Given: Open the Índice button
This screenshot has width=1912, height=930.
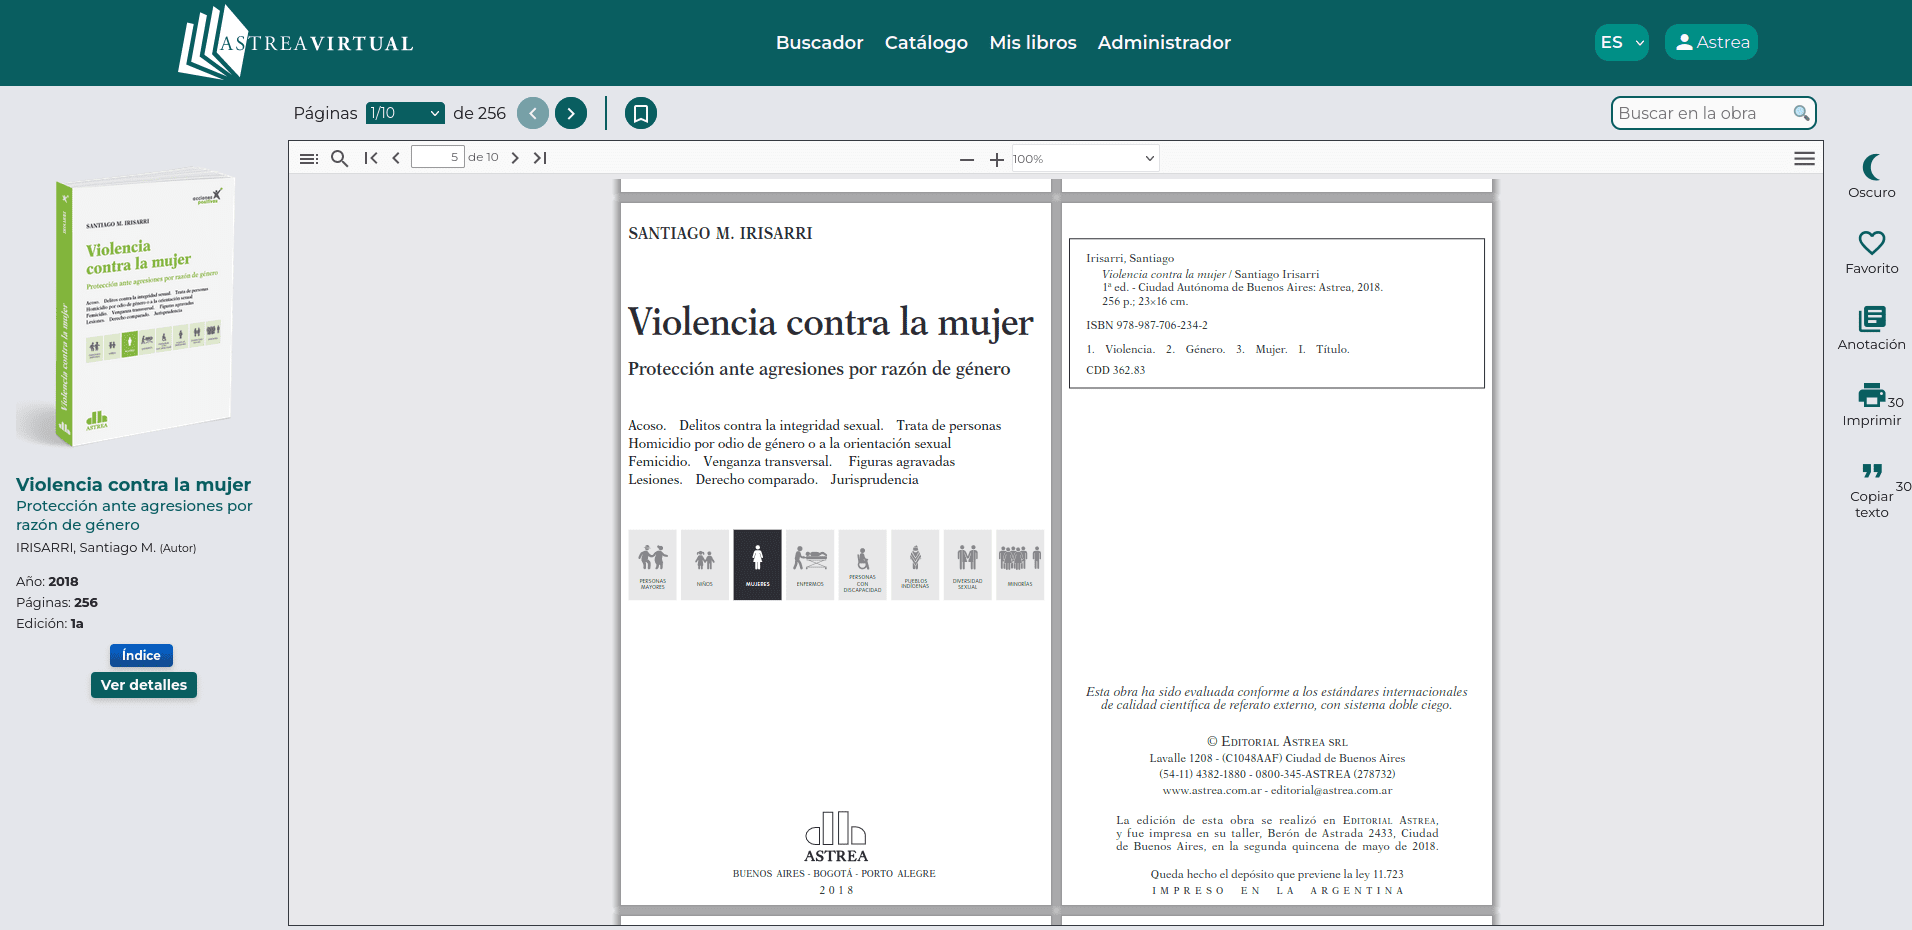Looking at the screenshot, I should (x=141, y=655).
